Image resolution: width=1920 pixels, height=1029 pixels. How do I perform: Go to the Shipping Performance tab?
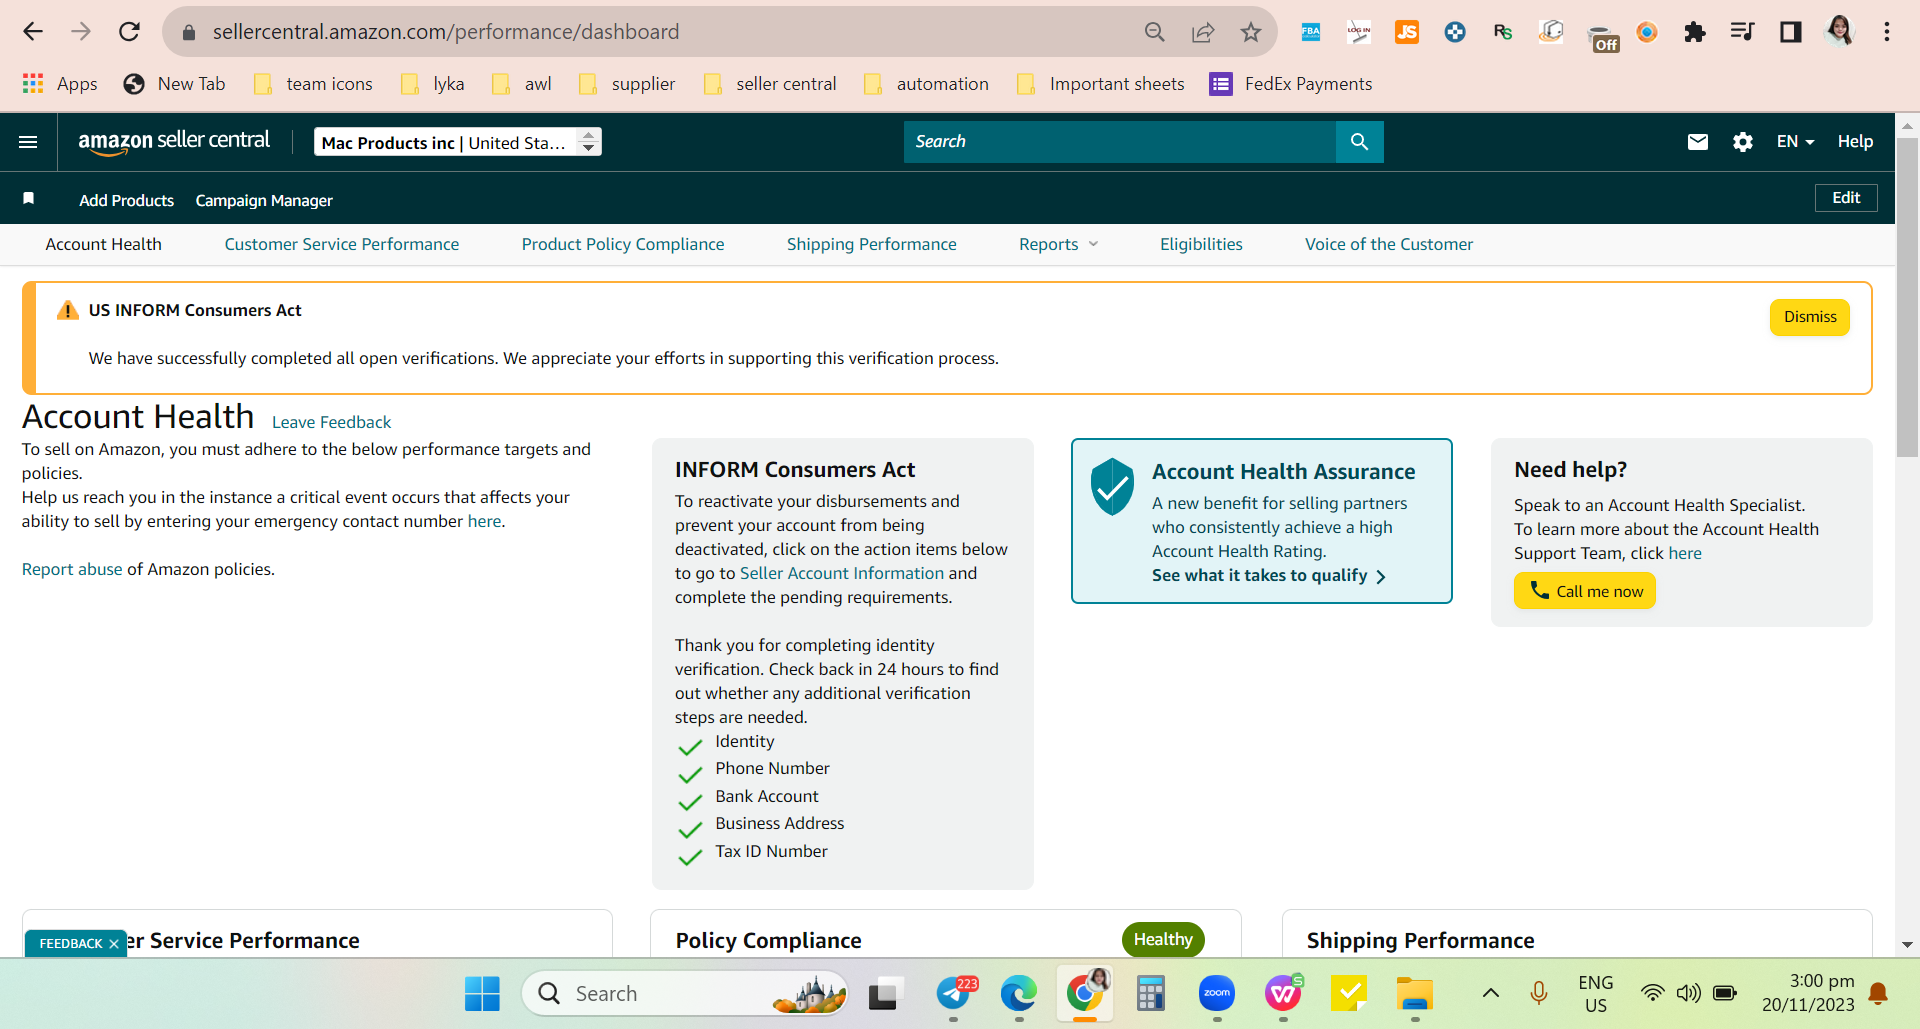pos(872,244)
